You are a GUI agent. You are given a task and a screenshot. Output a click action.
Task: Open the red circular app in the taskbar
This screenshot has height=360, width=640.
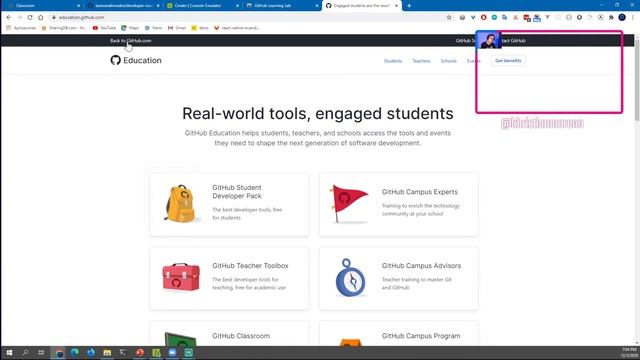click(x=140, y=352)
